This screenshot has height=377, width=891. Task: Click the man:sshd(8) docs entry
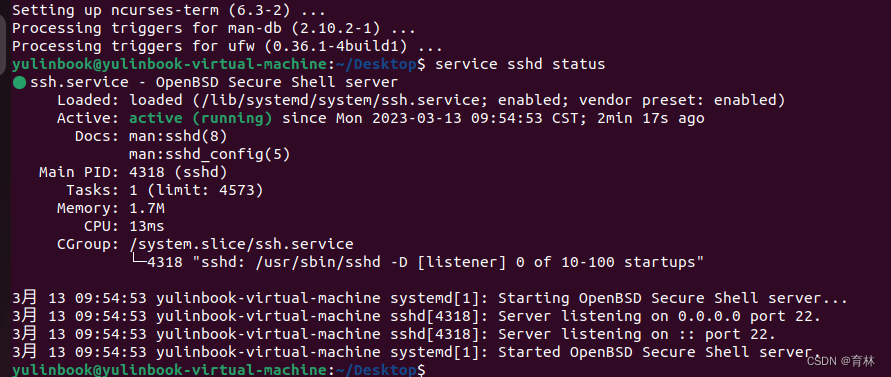178,136
